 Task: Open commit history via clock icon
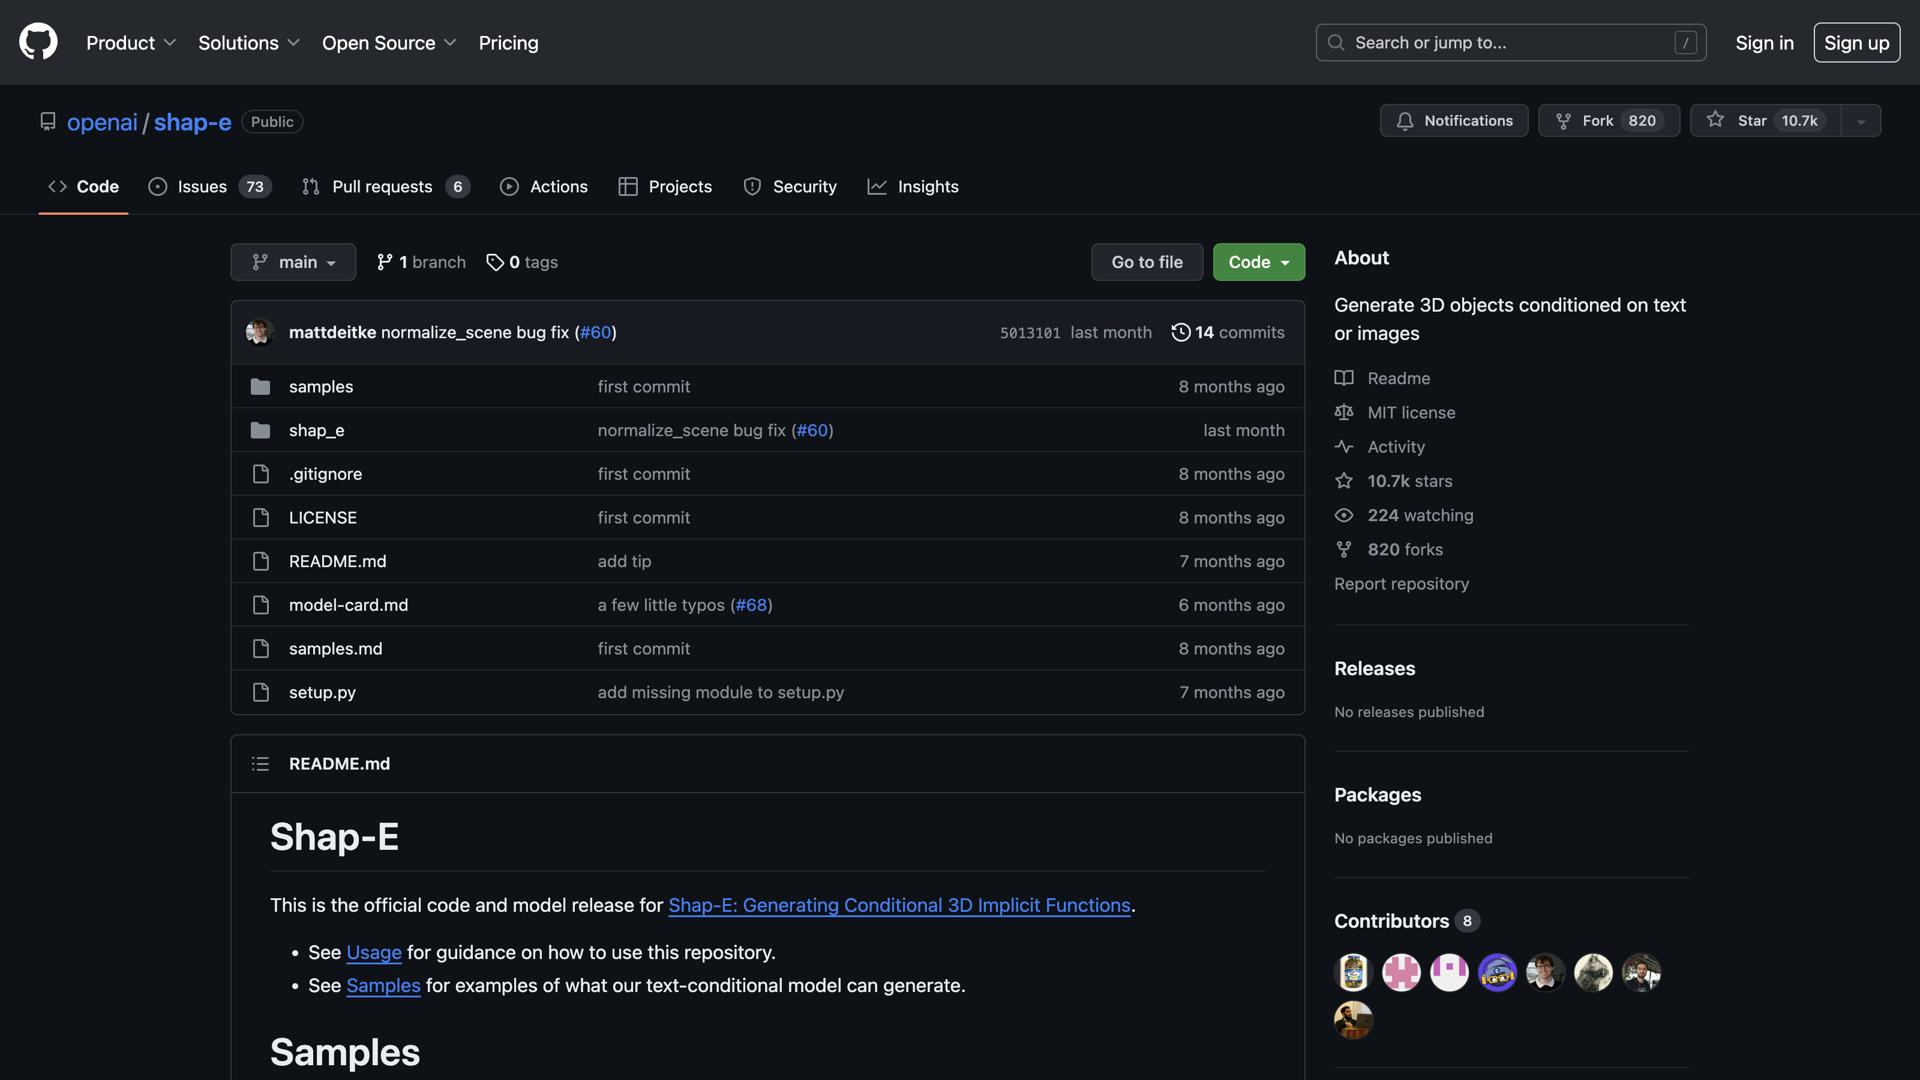[1181, 332]
